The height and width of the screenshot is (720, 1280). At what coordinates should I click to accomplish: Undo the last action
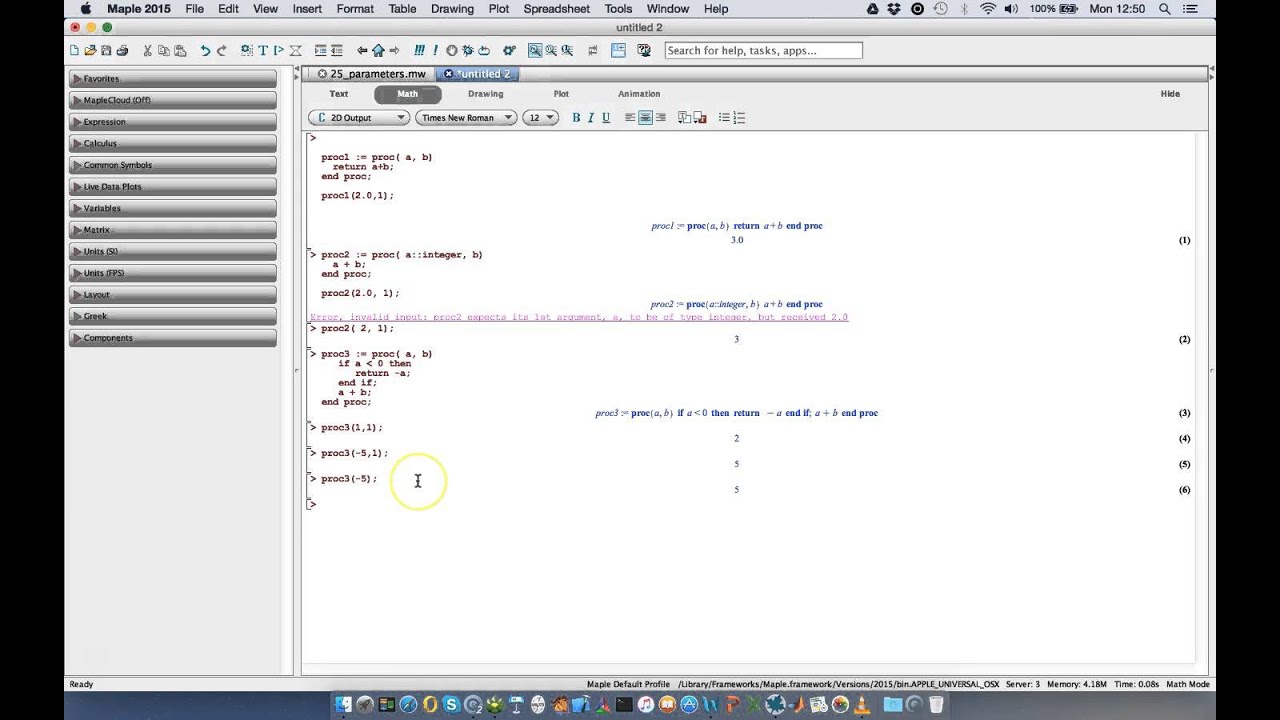205,50
